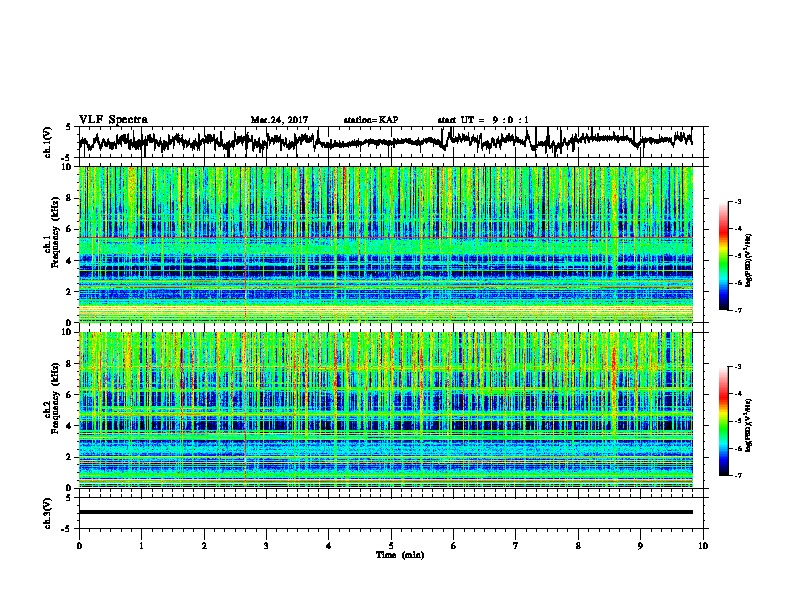Click time axis tick label "1"
The width and height of the screenshot is (792, 612).
(141, 546)
